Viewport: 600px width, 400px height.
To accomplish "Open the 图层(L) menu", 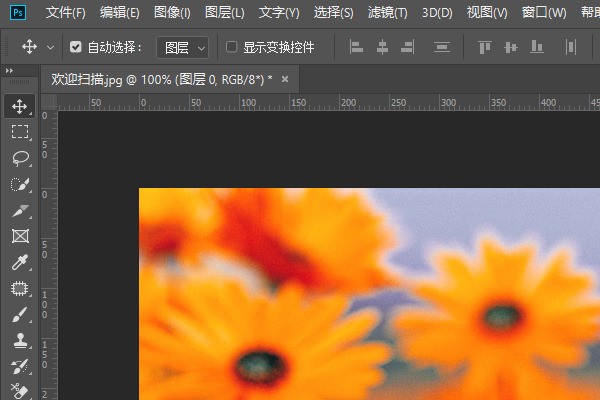I will point(225,13).
